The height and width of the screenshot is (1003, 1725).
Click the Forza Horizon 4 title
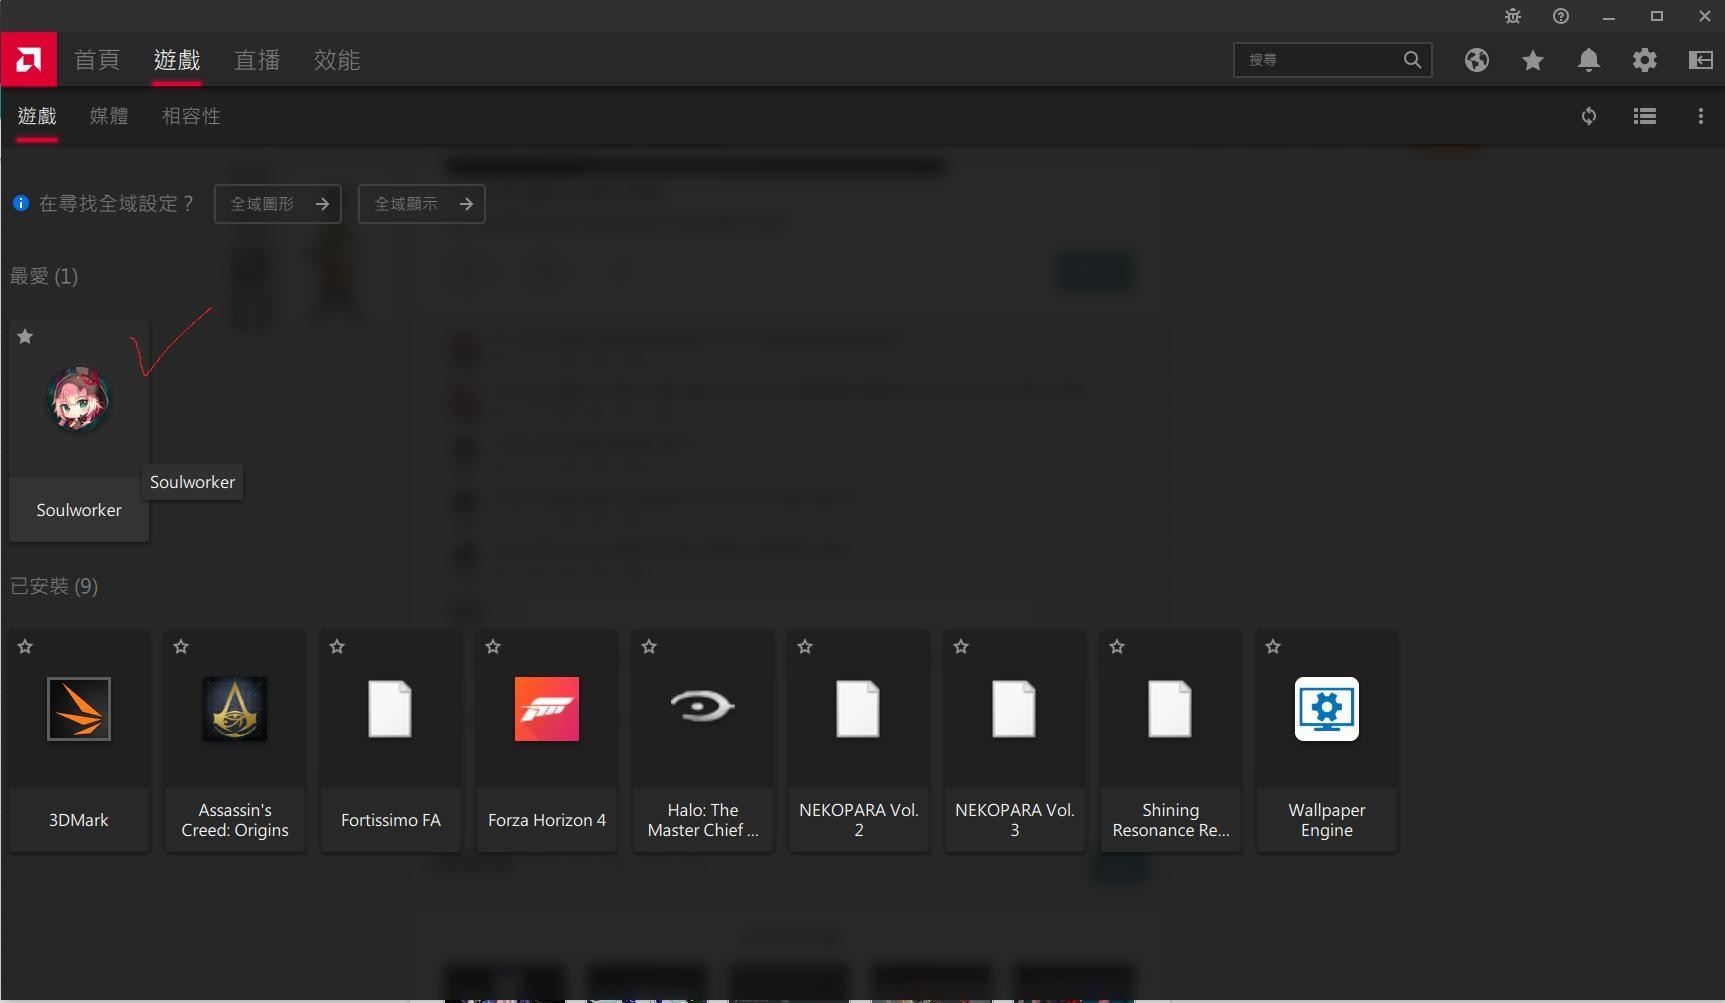click(547, 820)
